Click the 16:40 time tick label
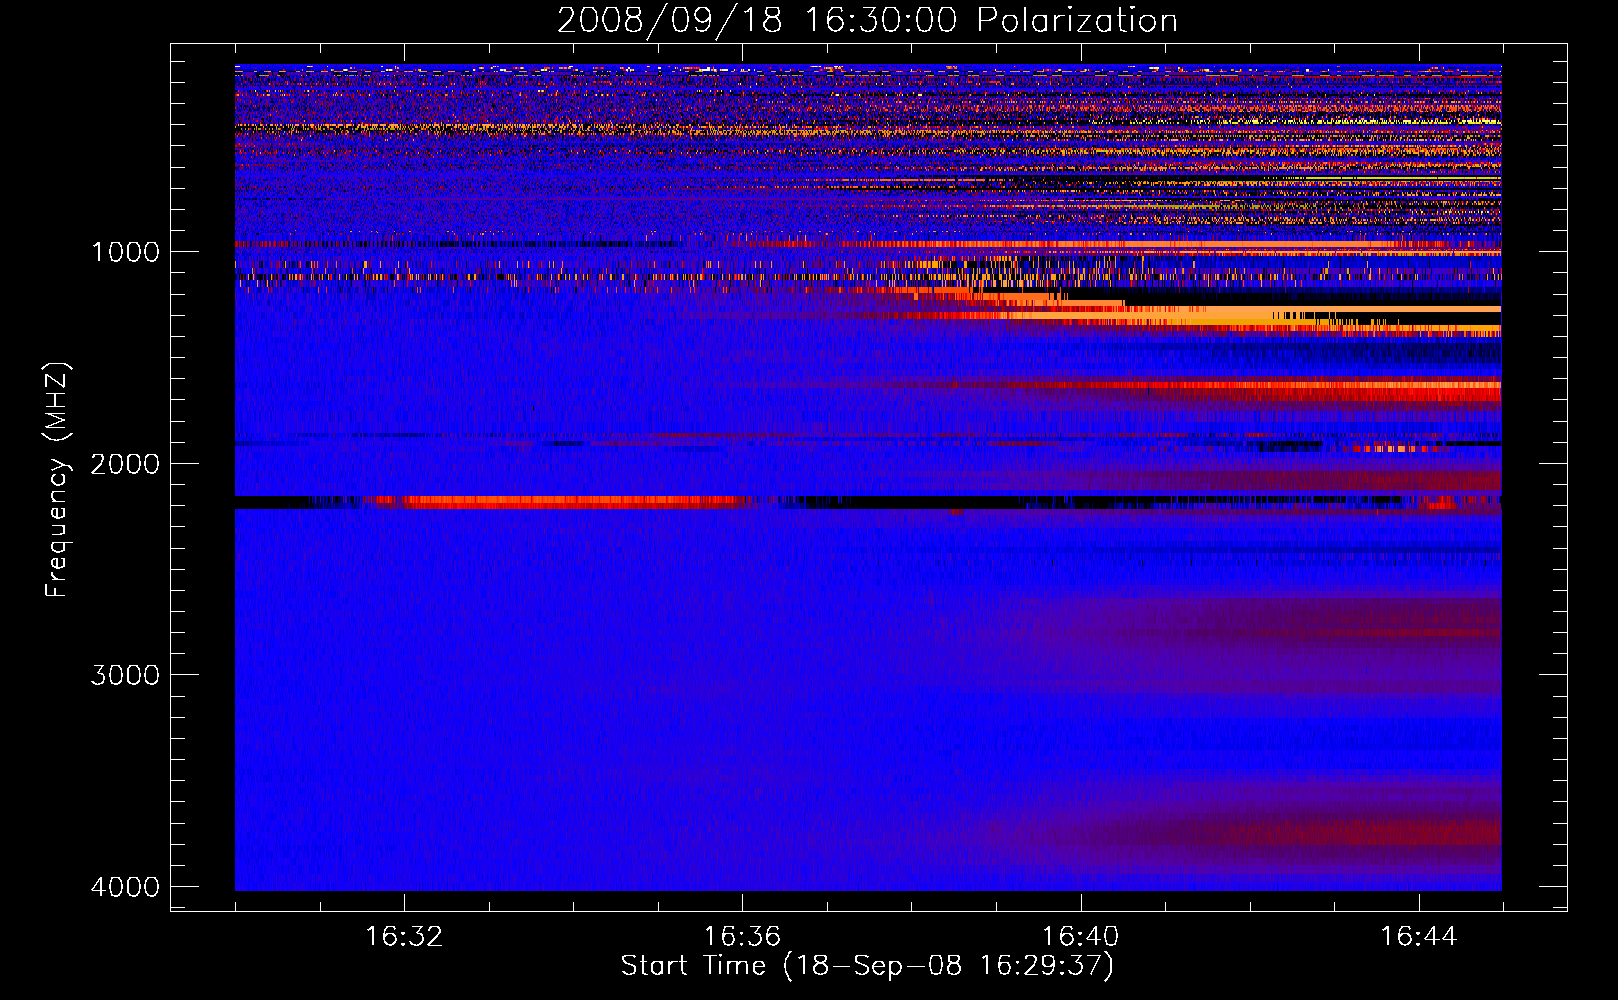Image resolution: width=1618 pixels, height=1000 pixels. coord(1081,937)
